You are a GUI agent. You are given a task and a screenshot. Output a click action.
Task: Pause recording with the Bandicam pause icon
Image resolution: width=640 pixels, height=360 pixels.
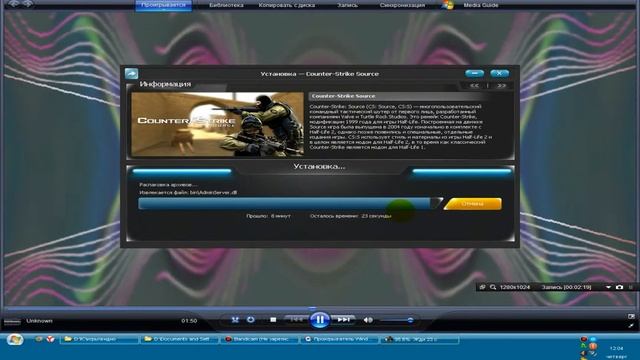pos(631,287)
